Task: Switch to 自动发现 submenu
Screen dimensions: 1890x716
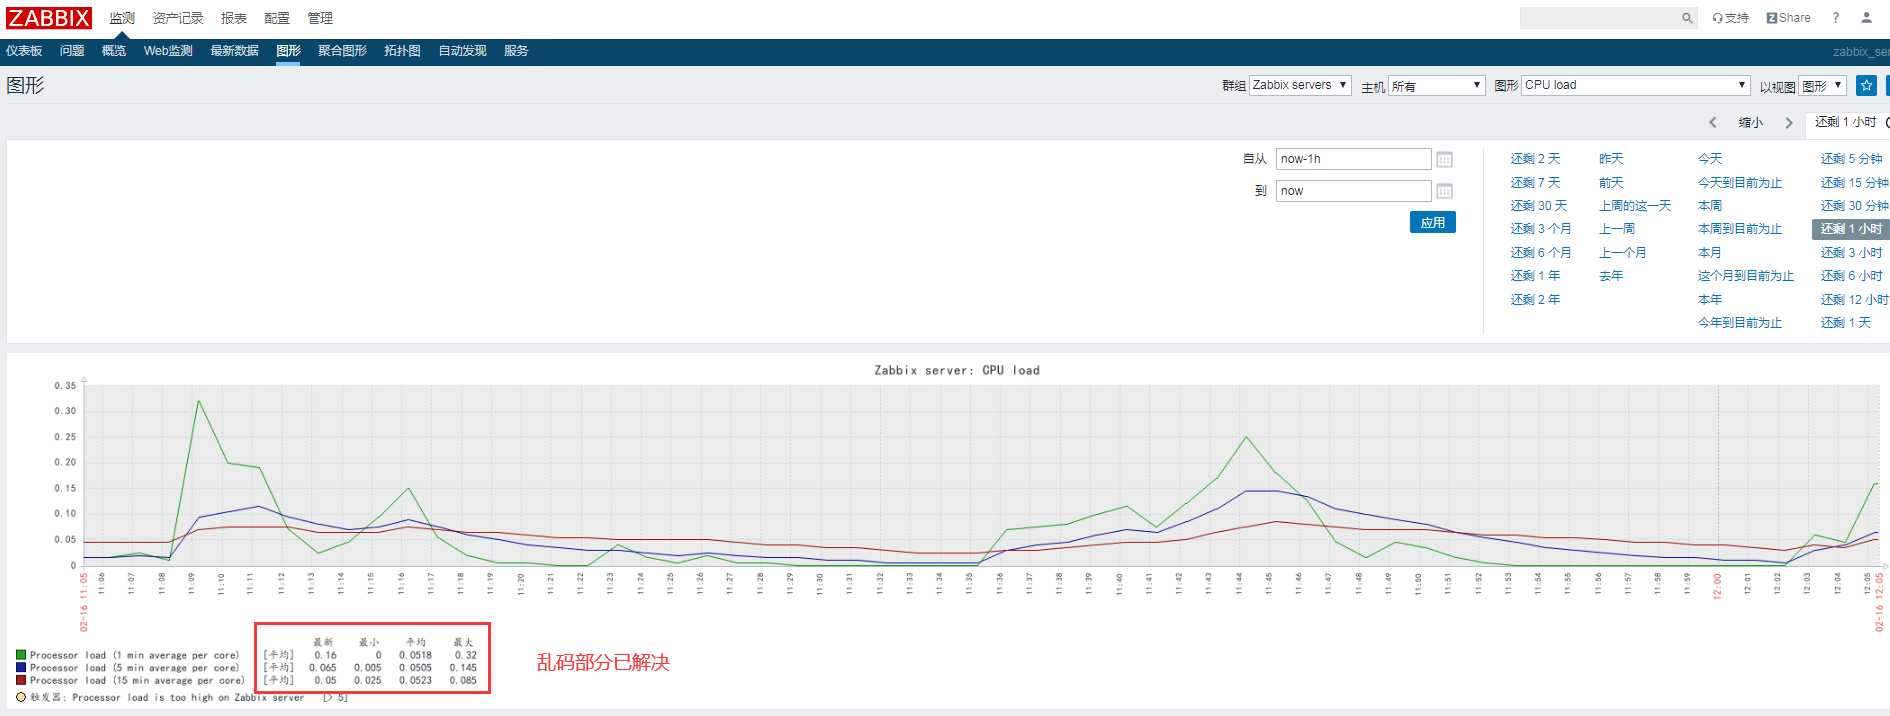Action: (462, 51)
